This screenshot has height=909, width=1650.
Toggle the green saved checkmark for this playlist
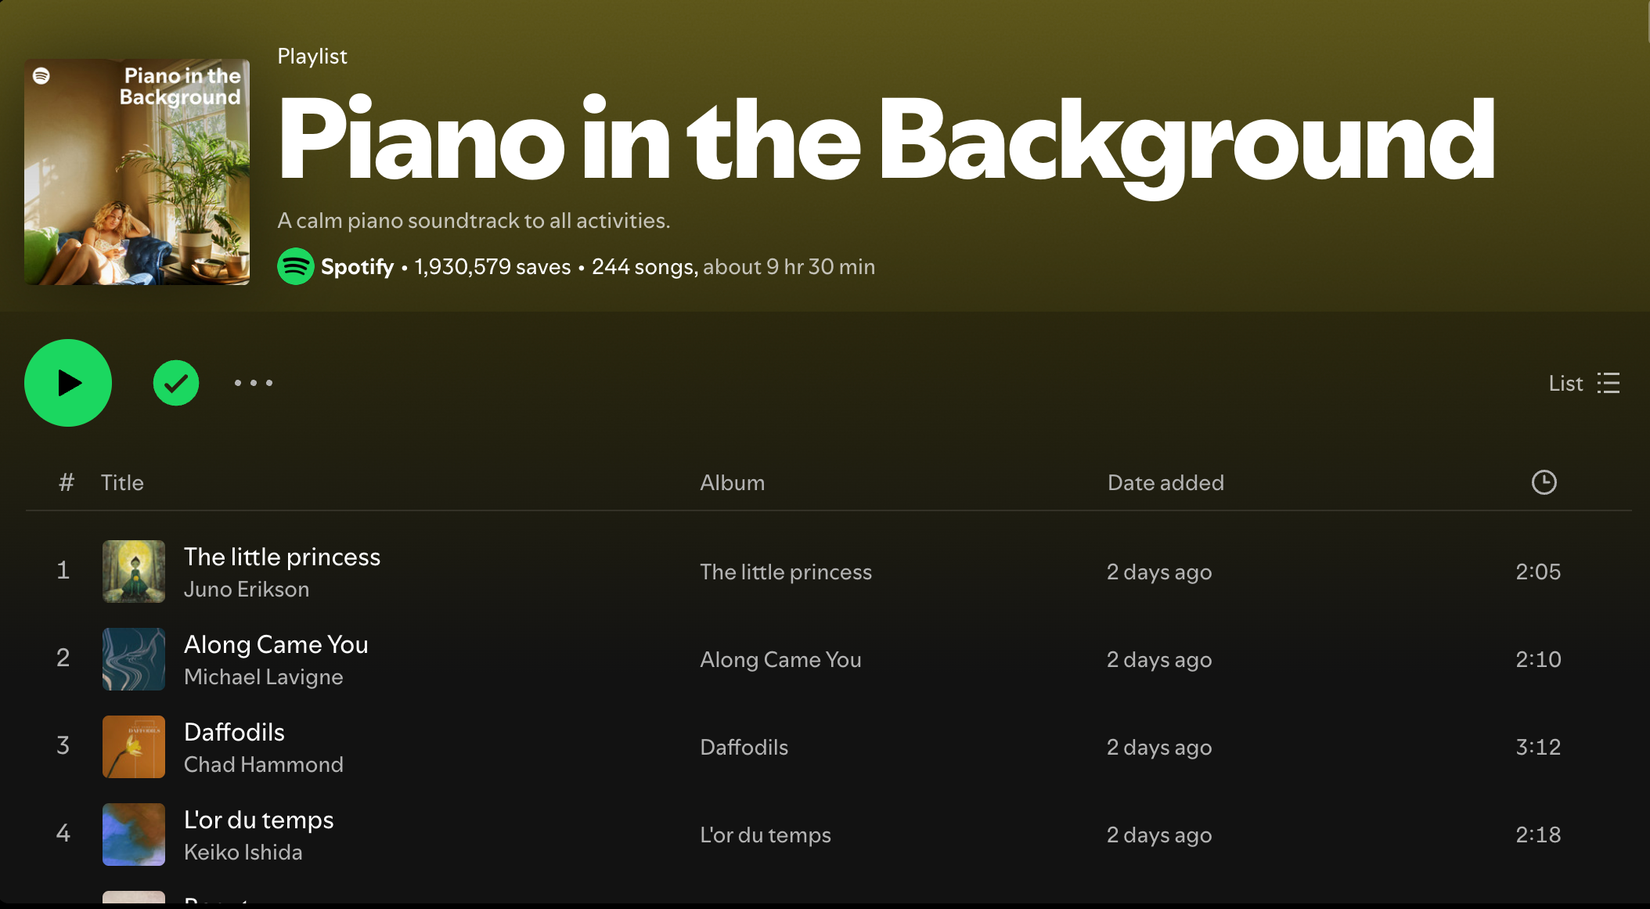point(176,383)
